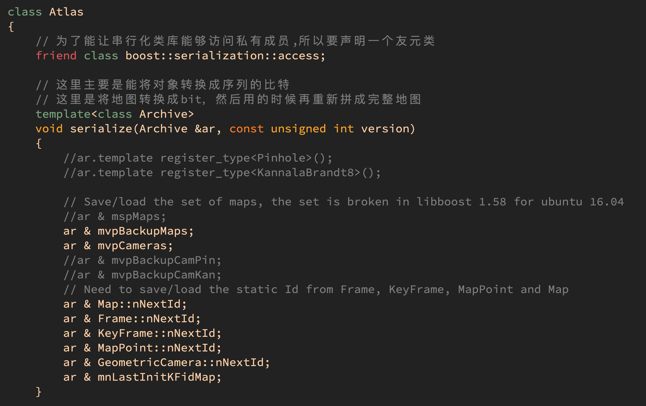Image resolution: width=646 pixels, height=406 pixels.
Task: Click commented mvpBackupCamPin line
Action: click(x=143, y=260)
